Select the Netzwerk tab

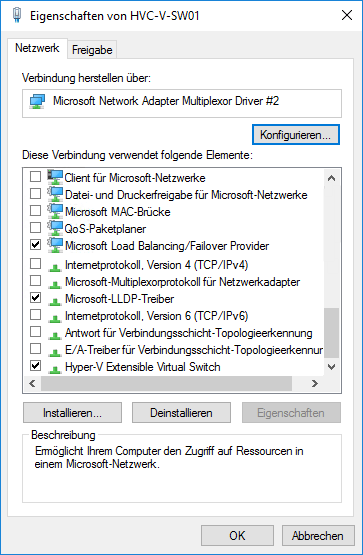[37, 48]
